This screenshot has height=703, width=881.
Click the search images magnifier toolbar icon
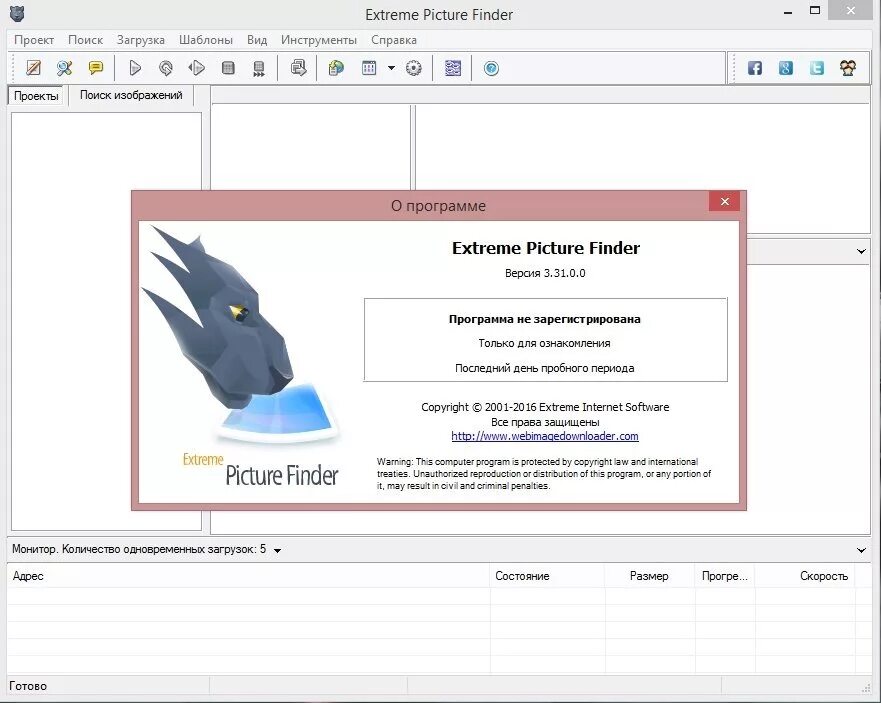coord(65,69)
